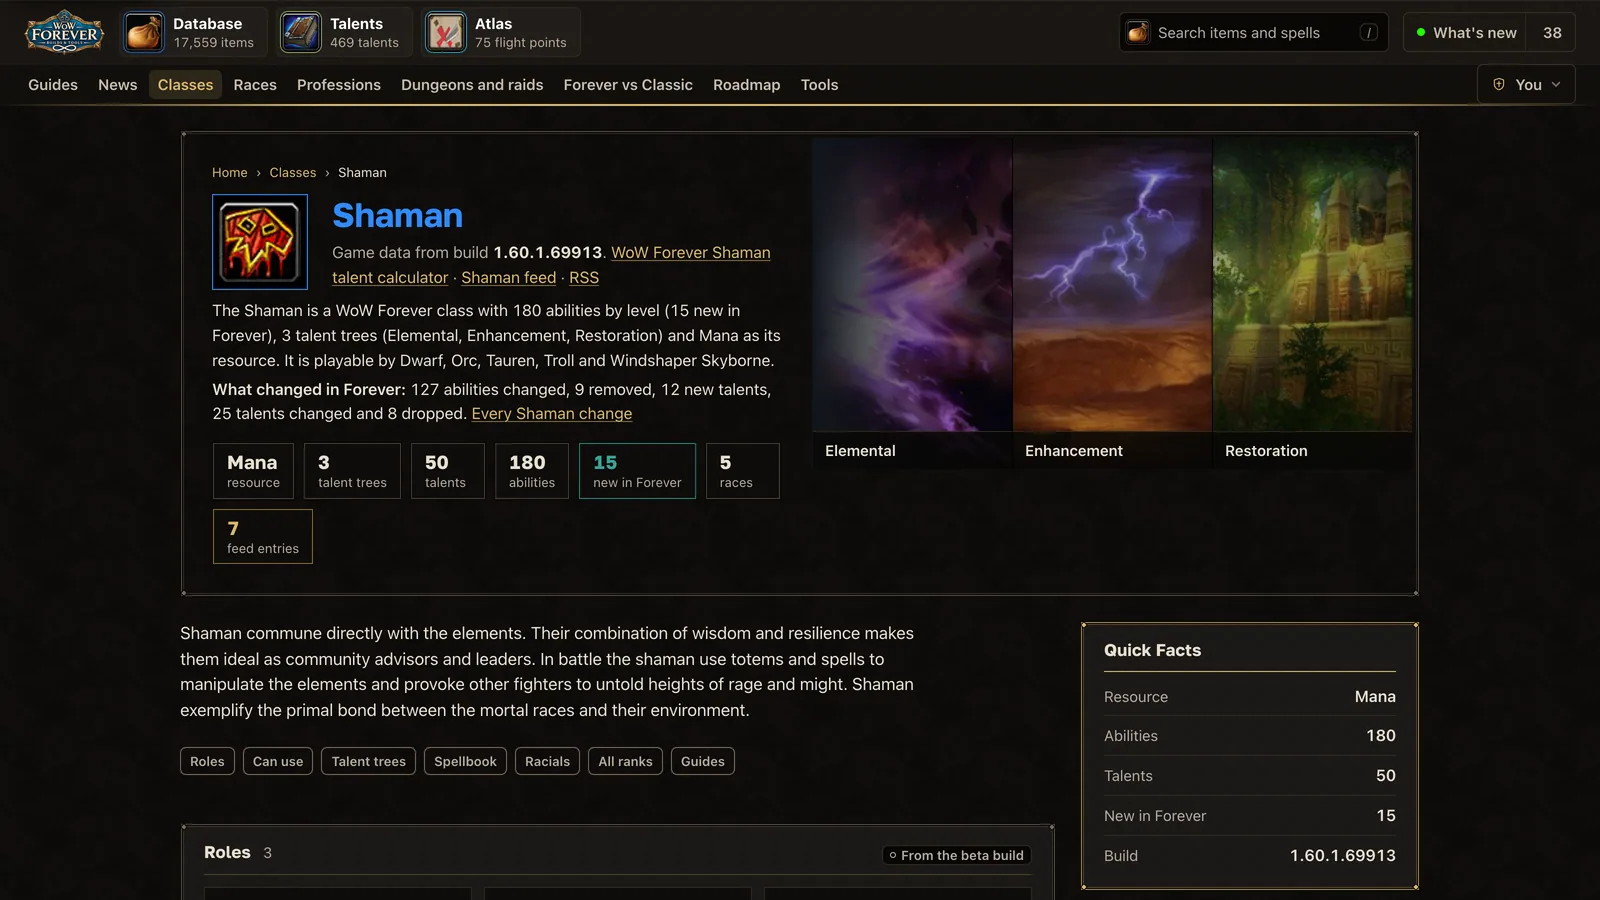The width and height of the screenshot is (1600, 900).
Task: Open the Professions nav item
Action: coord(339,85)
